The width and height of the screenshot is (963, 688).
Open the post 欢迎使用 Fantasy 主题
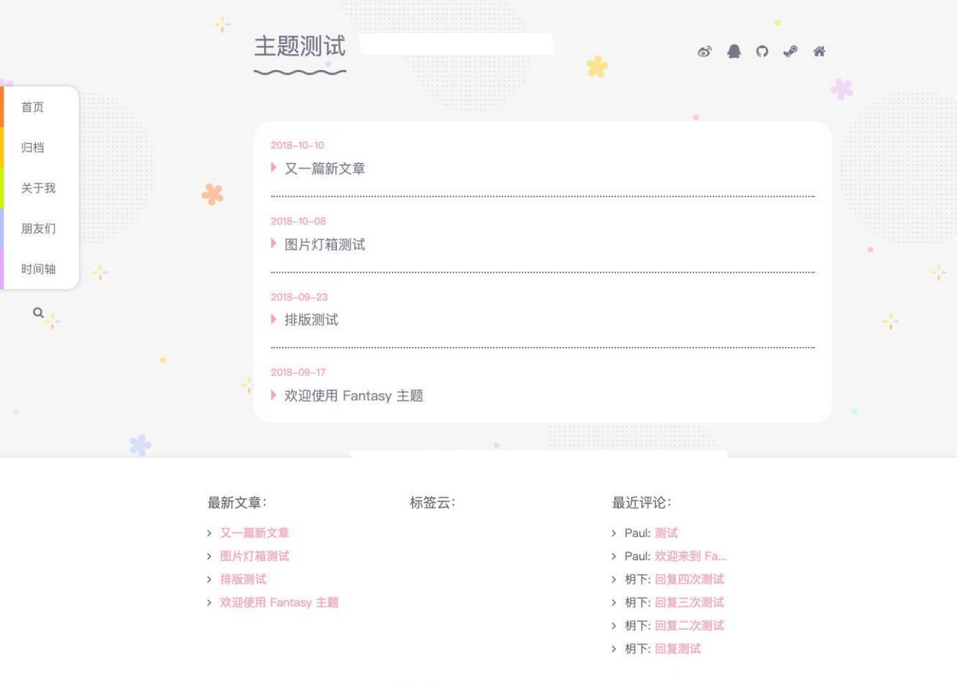click(354, 396)
